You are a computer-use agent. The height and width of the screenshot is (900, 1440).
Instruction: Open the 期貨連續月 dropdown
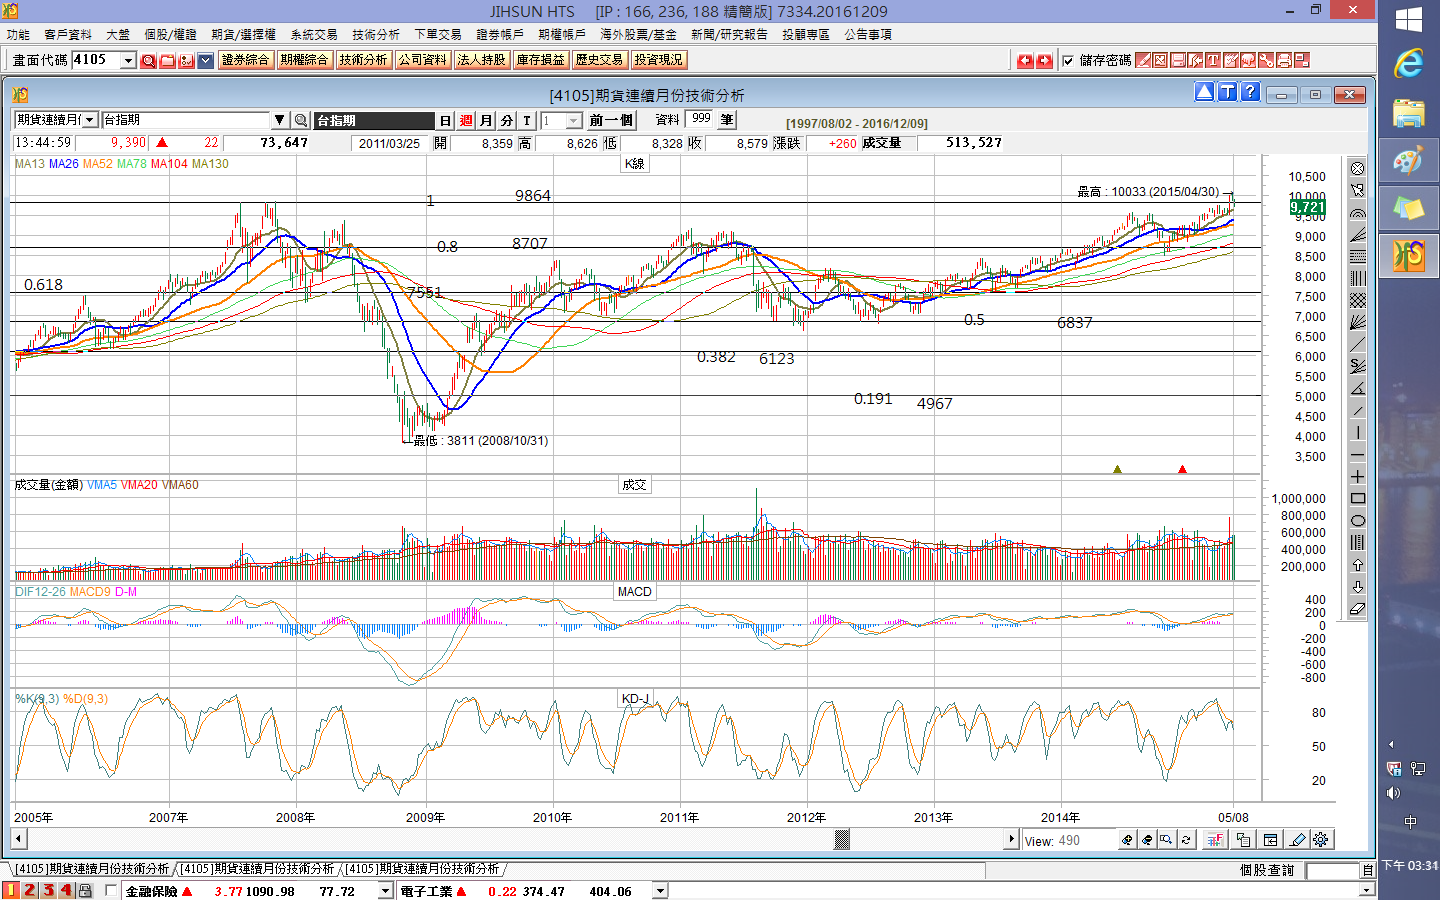tap(89, 120)
